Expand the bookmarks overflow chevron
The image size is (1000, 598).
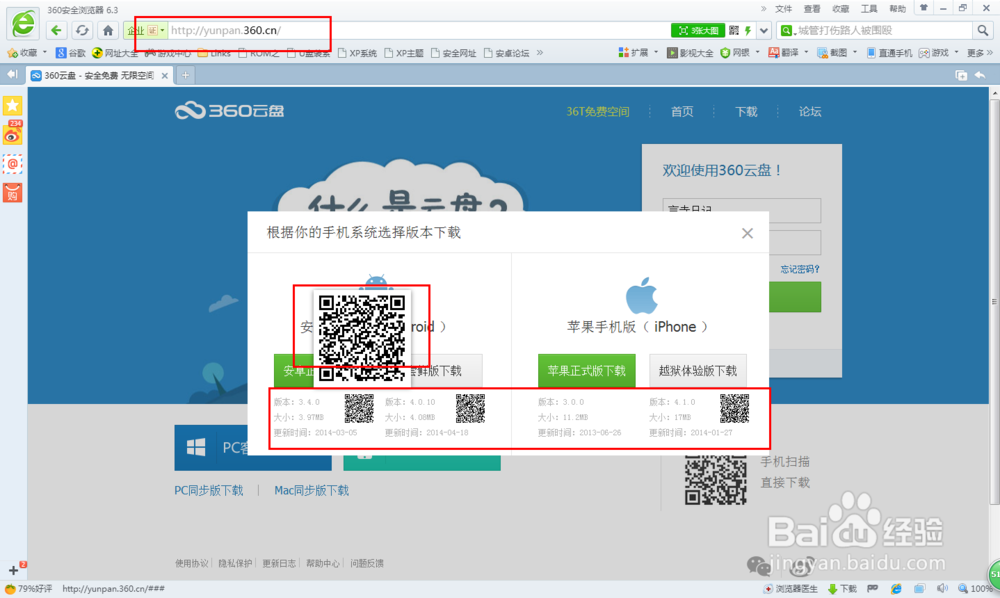point(540,52)
